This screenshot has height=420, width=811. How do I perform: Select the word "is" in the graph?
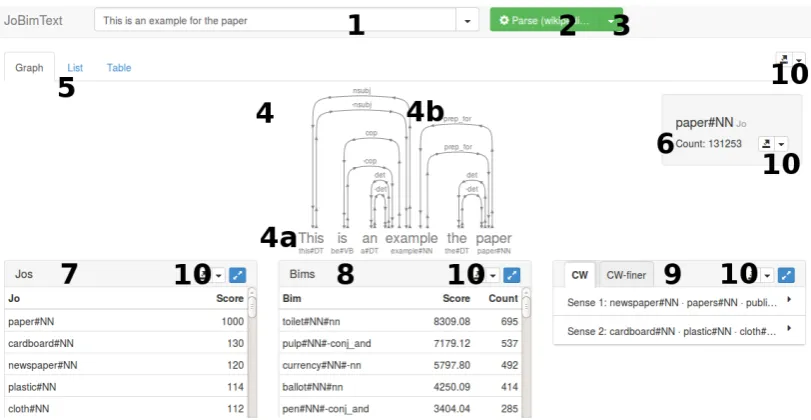coord(342,238)
